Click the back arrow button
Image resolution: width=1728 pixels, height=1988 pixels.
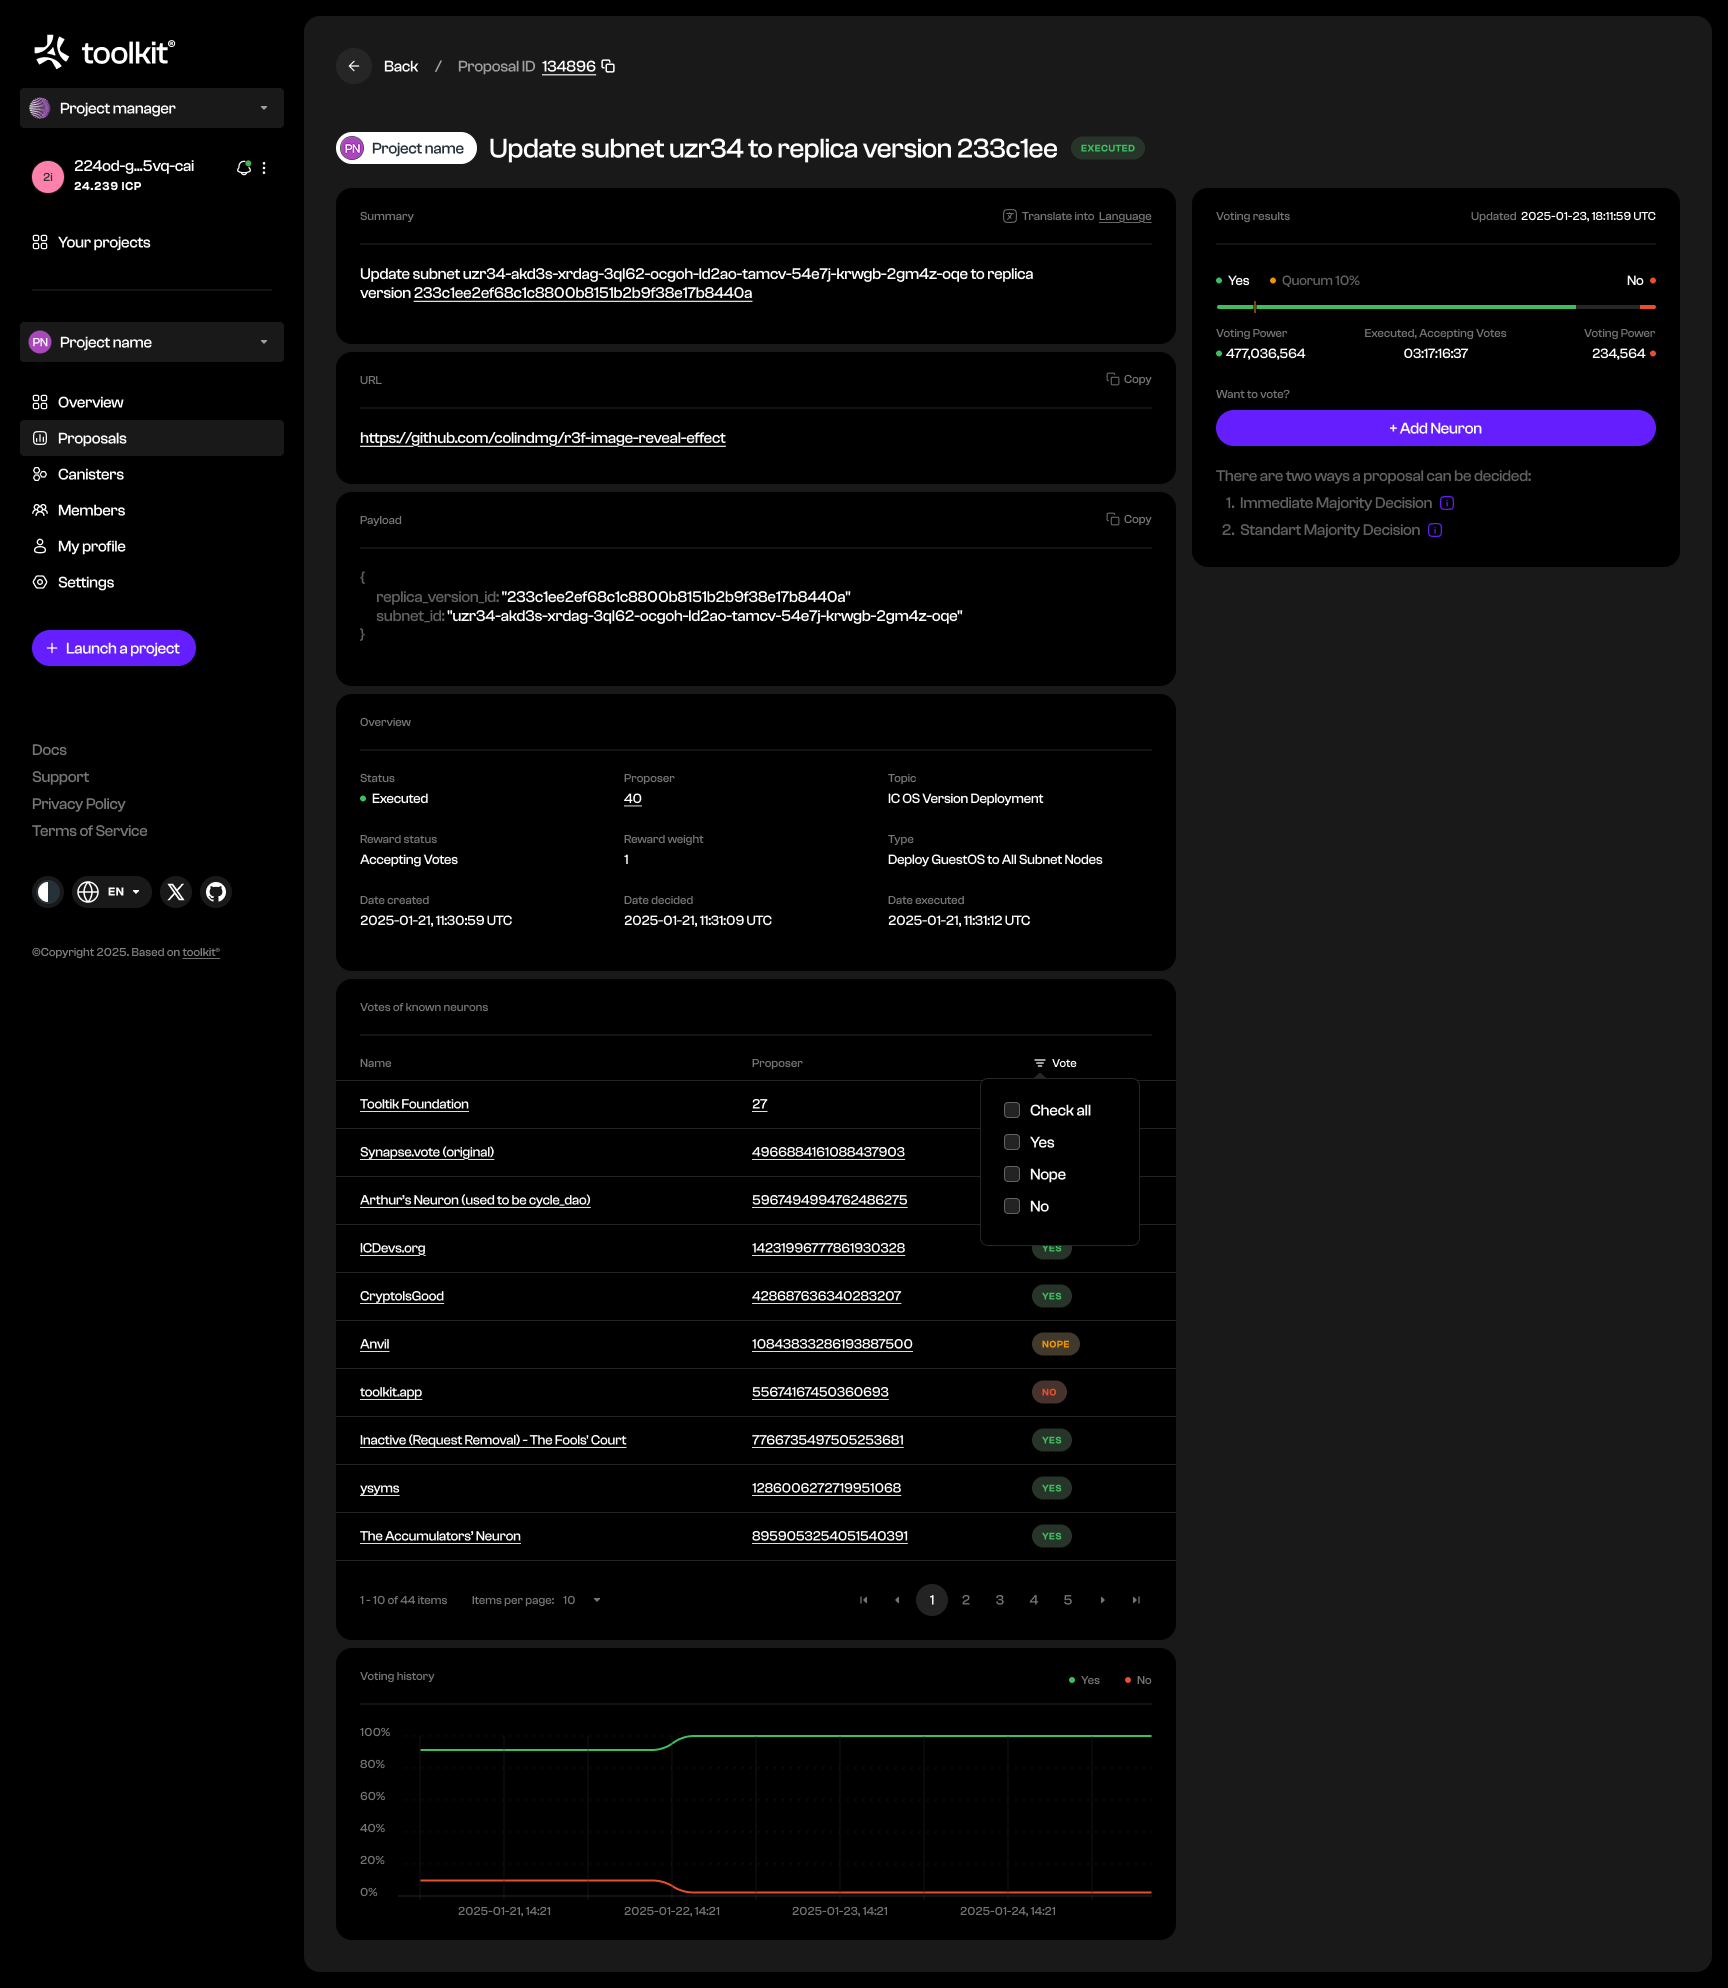354,67
